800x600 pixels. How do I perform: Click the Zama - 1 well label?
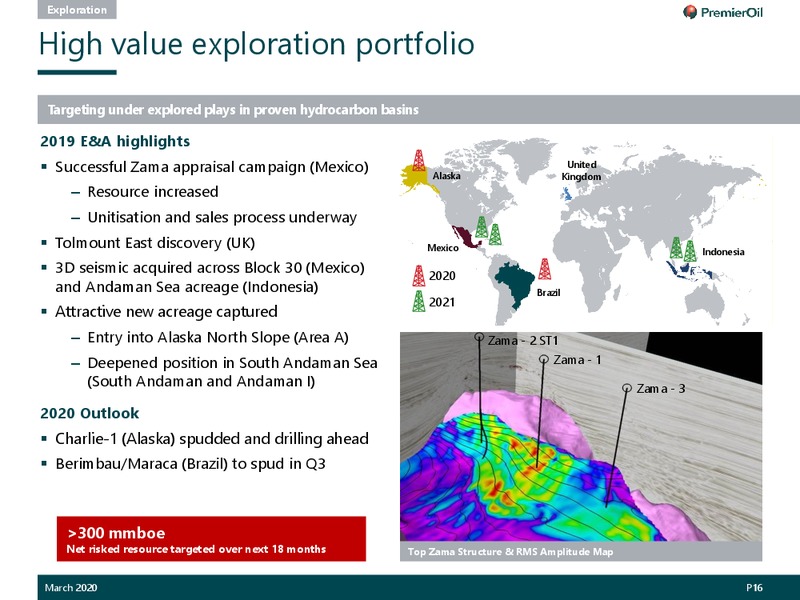pos(577,360)
